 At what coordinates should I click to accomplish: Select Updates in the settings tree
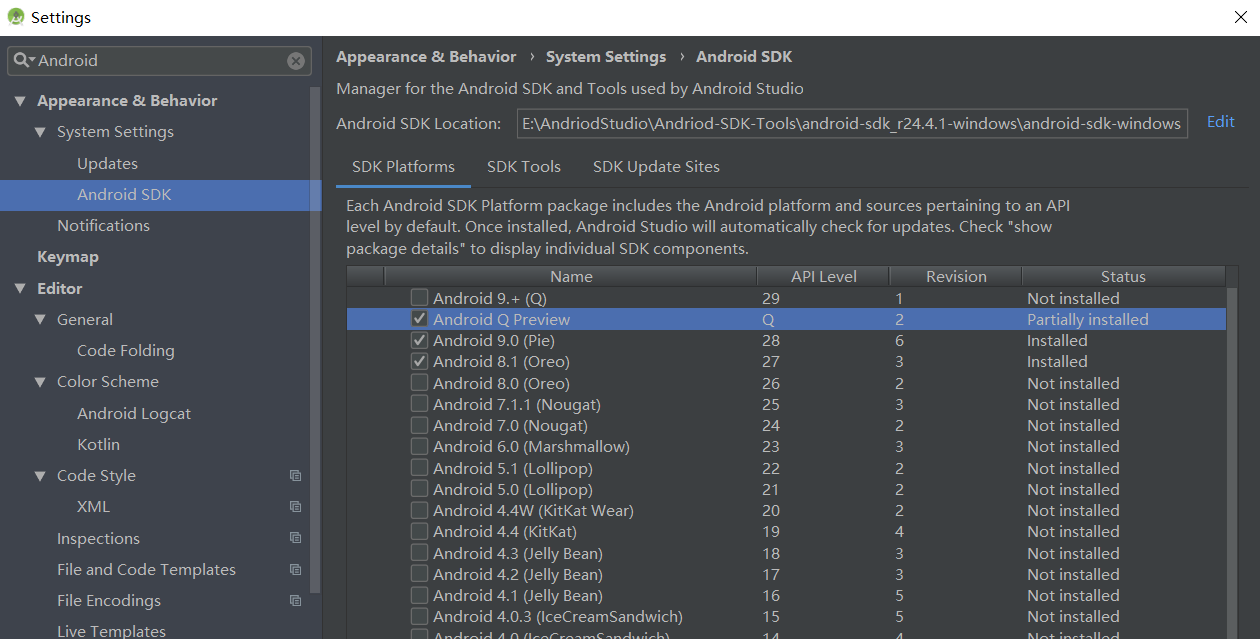point(107,164)
